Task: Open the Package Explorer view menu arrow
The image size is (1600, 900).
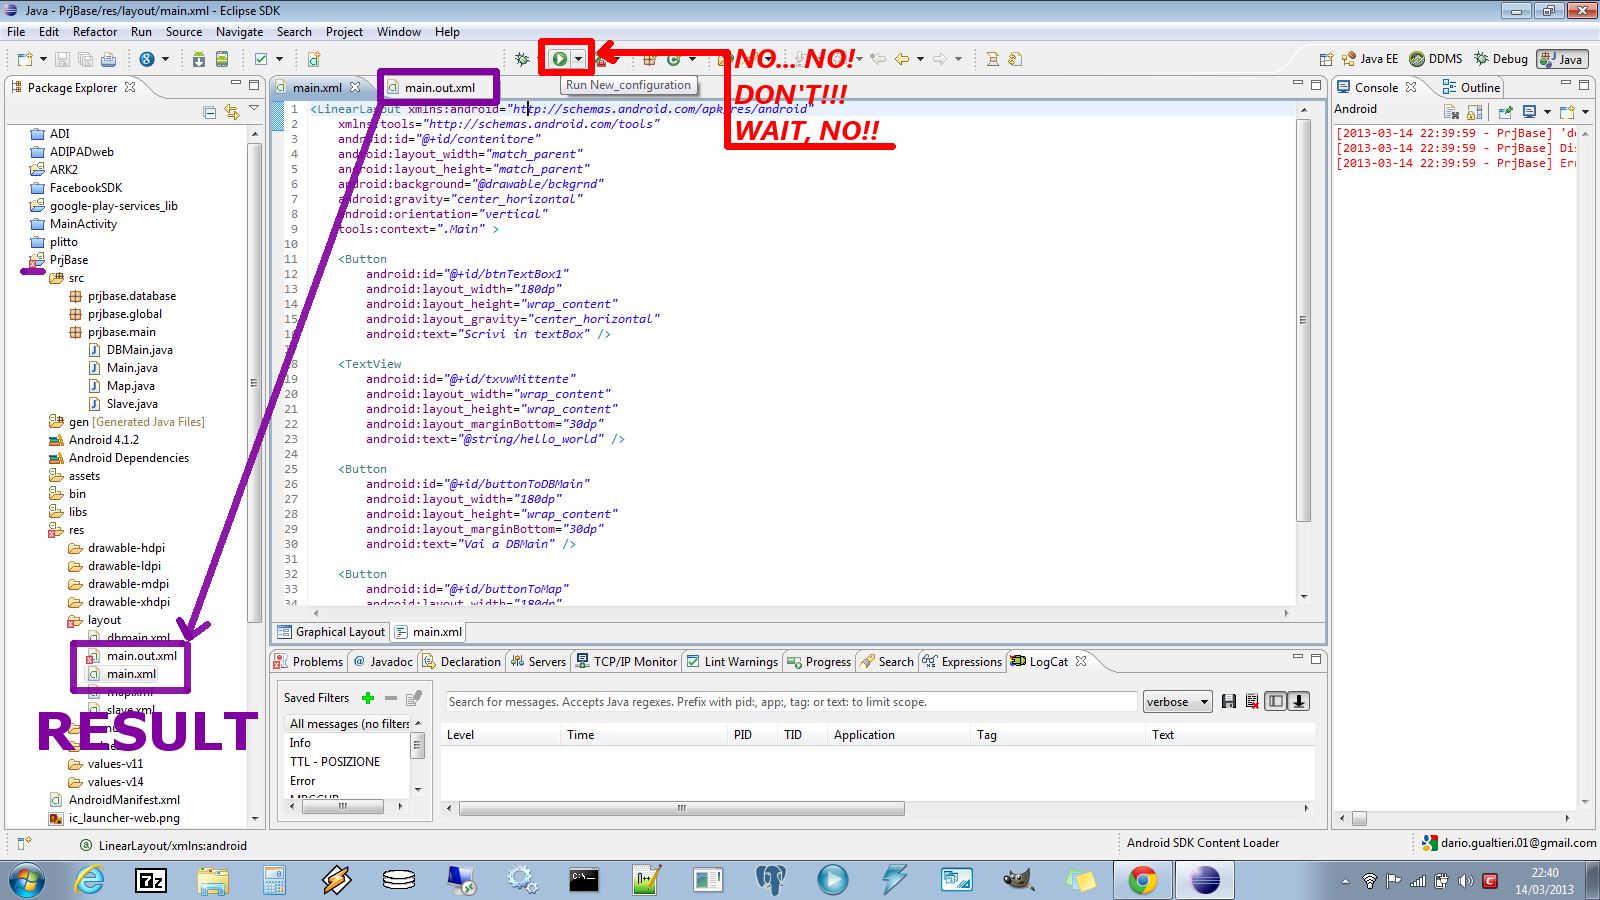Action: coord(254,108)
